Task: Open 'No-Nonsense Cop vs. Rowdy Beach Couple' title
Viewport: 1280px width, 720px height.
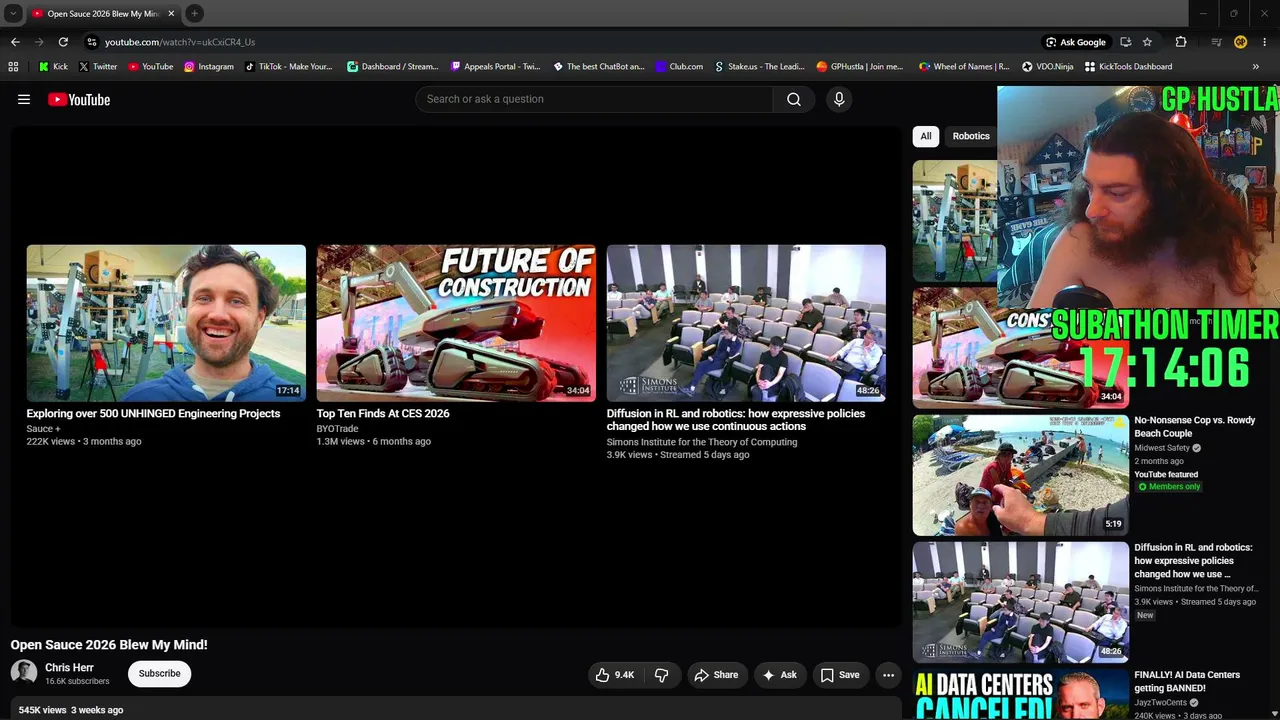Action: pyautogui.click(x=1194, y=427)
